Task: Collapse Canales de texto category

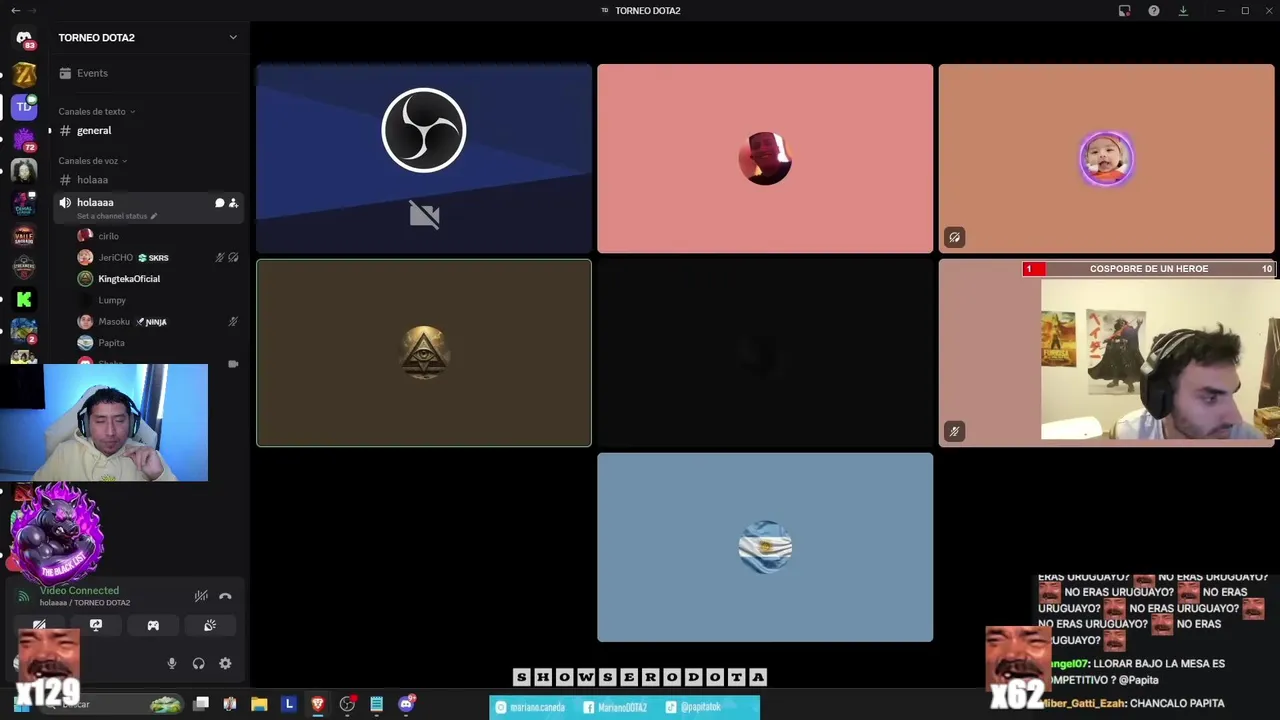Action: [96, 111]
